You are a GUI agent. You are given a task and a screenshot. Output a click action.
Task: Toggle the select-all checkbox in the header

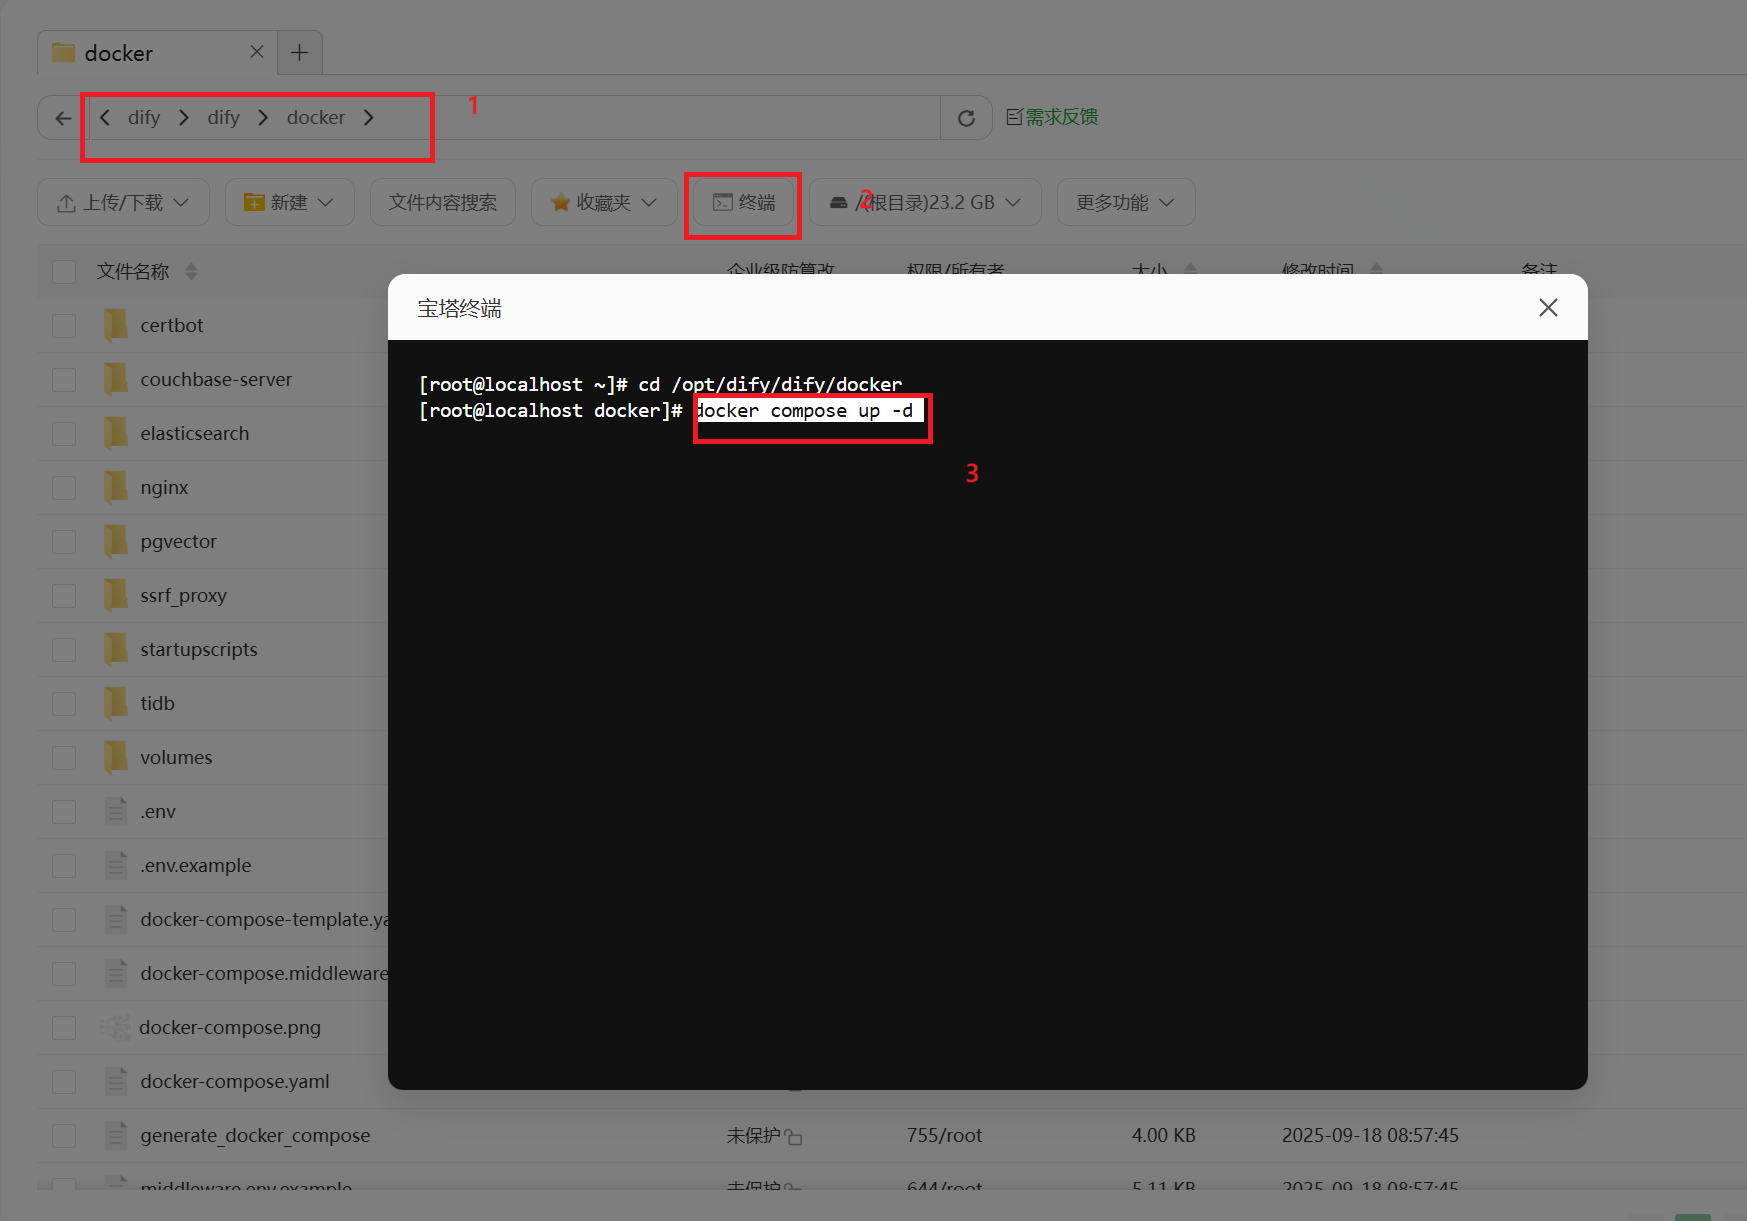63,271
